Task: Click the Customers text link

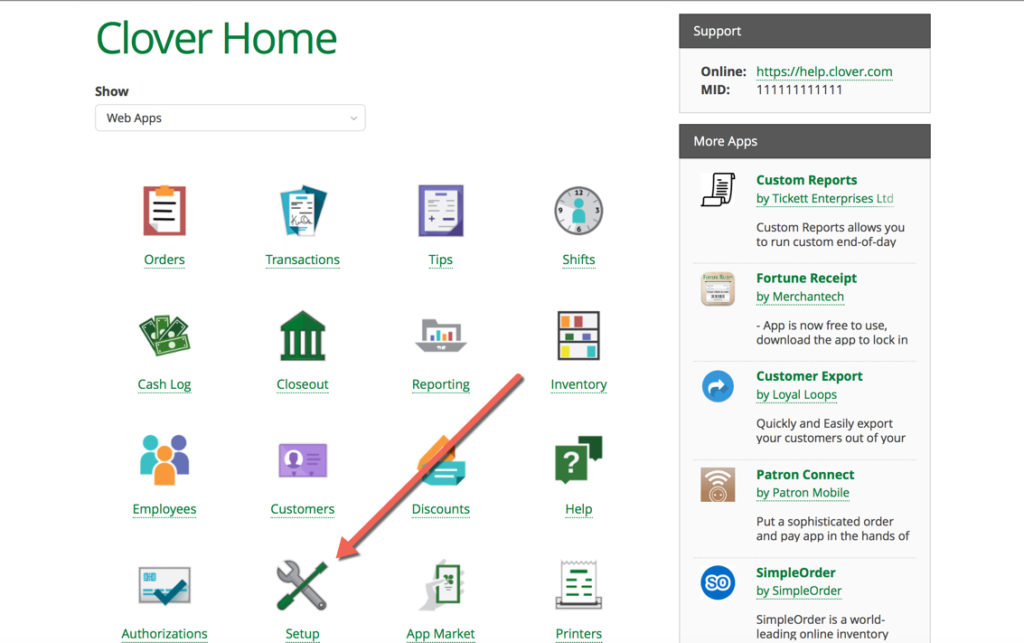Action: (302, 509)
